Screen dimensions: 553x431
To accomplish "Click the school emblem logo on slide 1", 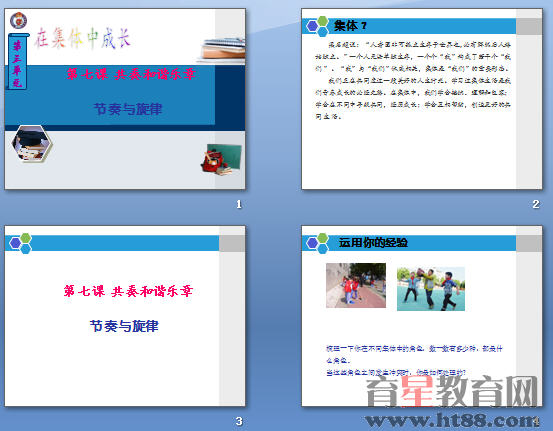I will 18,20.
